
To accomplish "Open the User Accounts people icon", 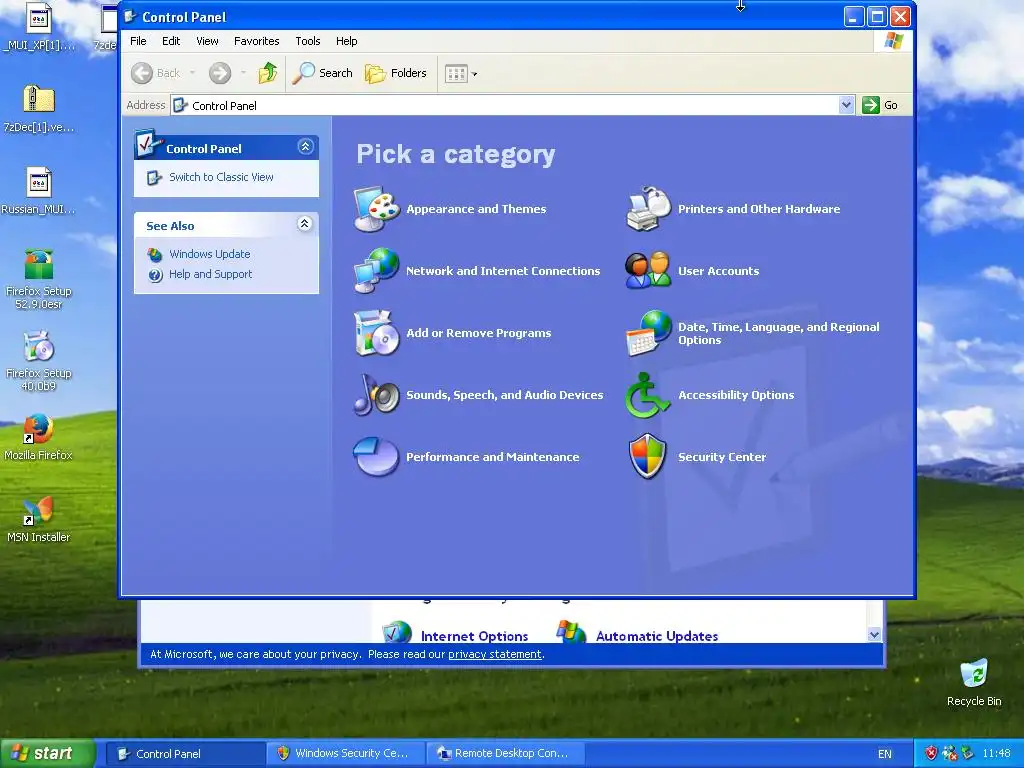I will pos(648,270).
